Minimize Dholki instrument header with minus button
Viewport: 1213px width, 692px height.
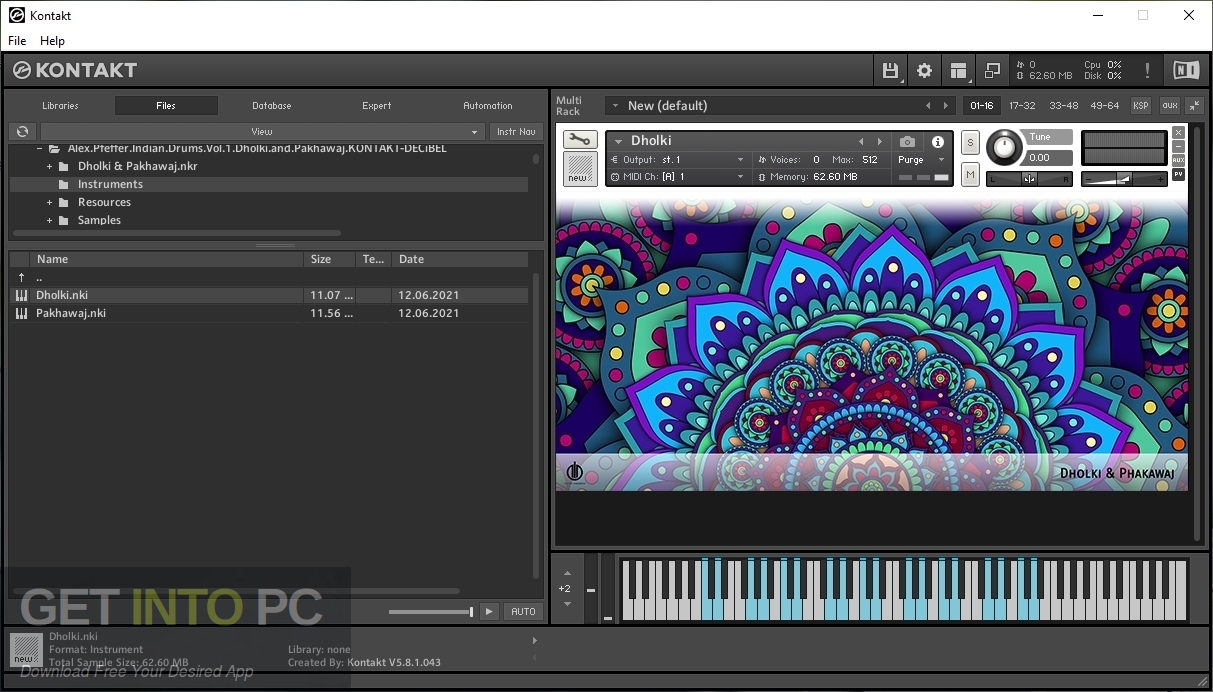tap(1178, 146)
